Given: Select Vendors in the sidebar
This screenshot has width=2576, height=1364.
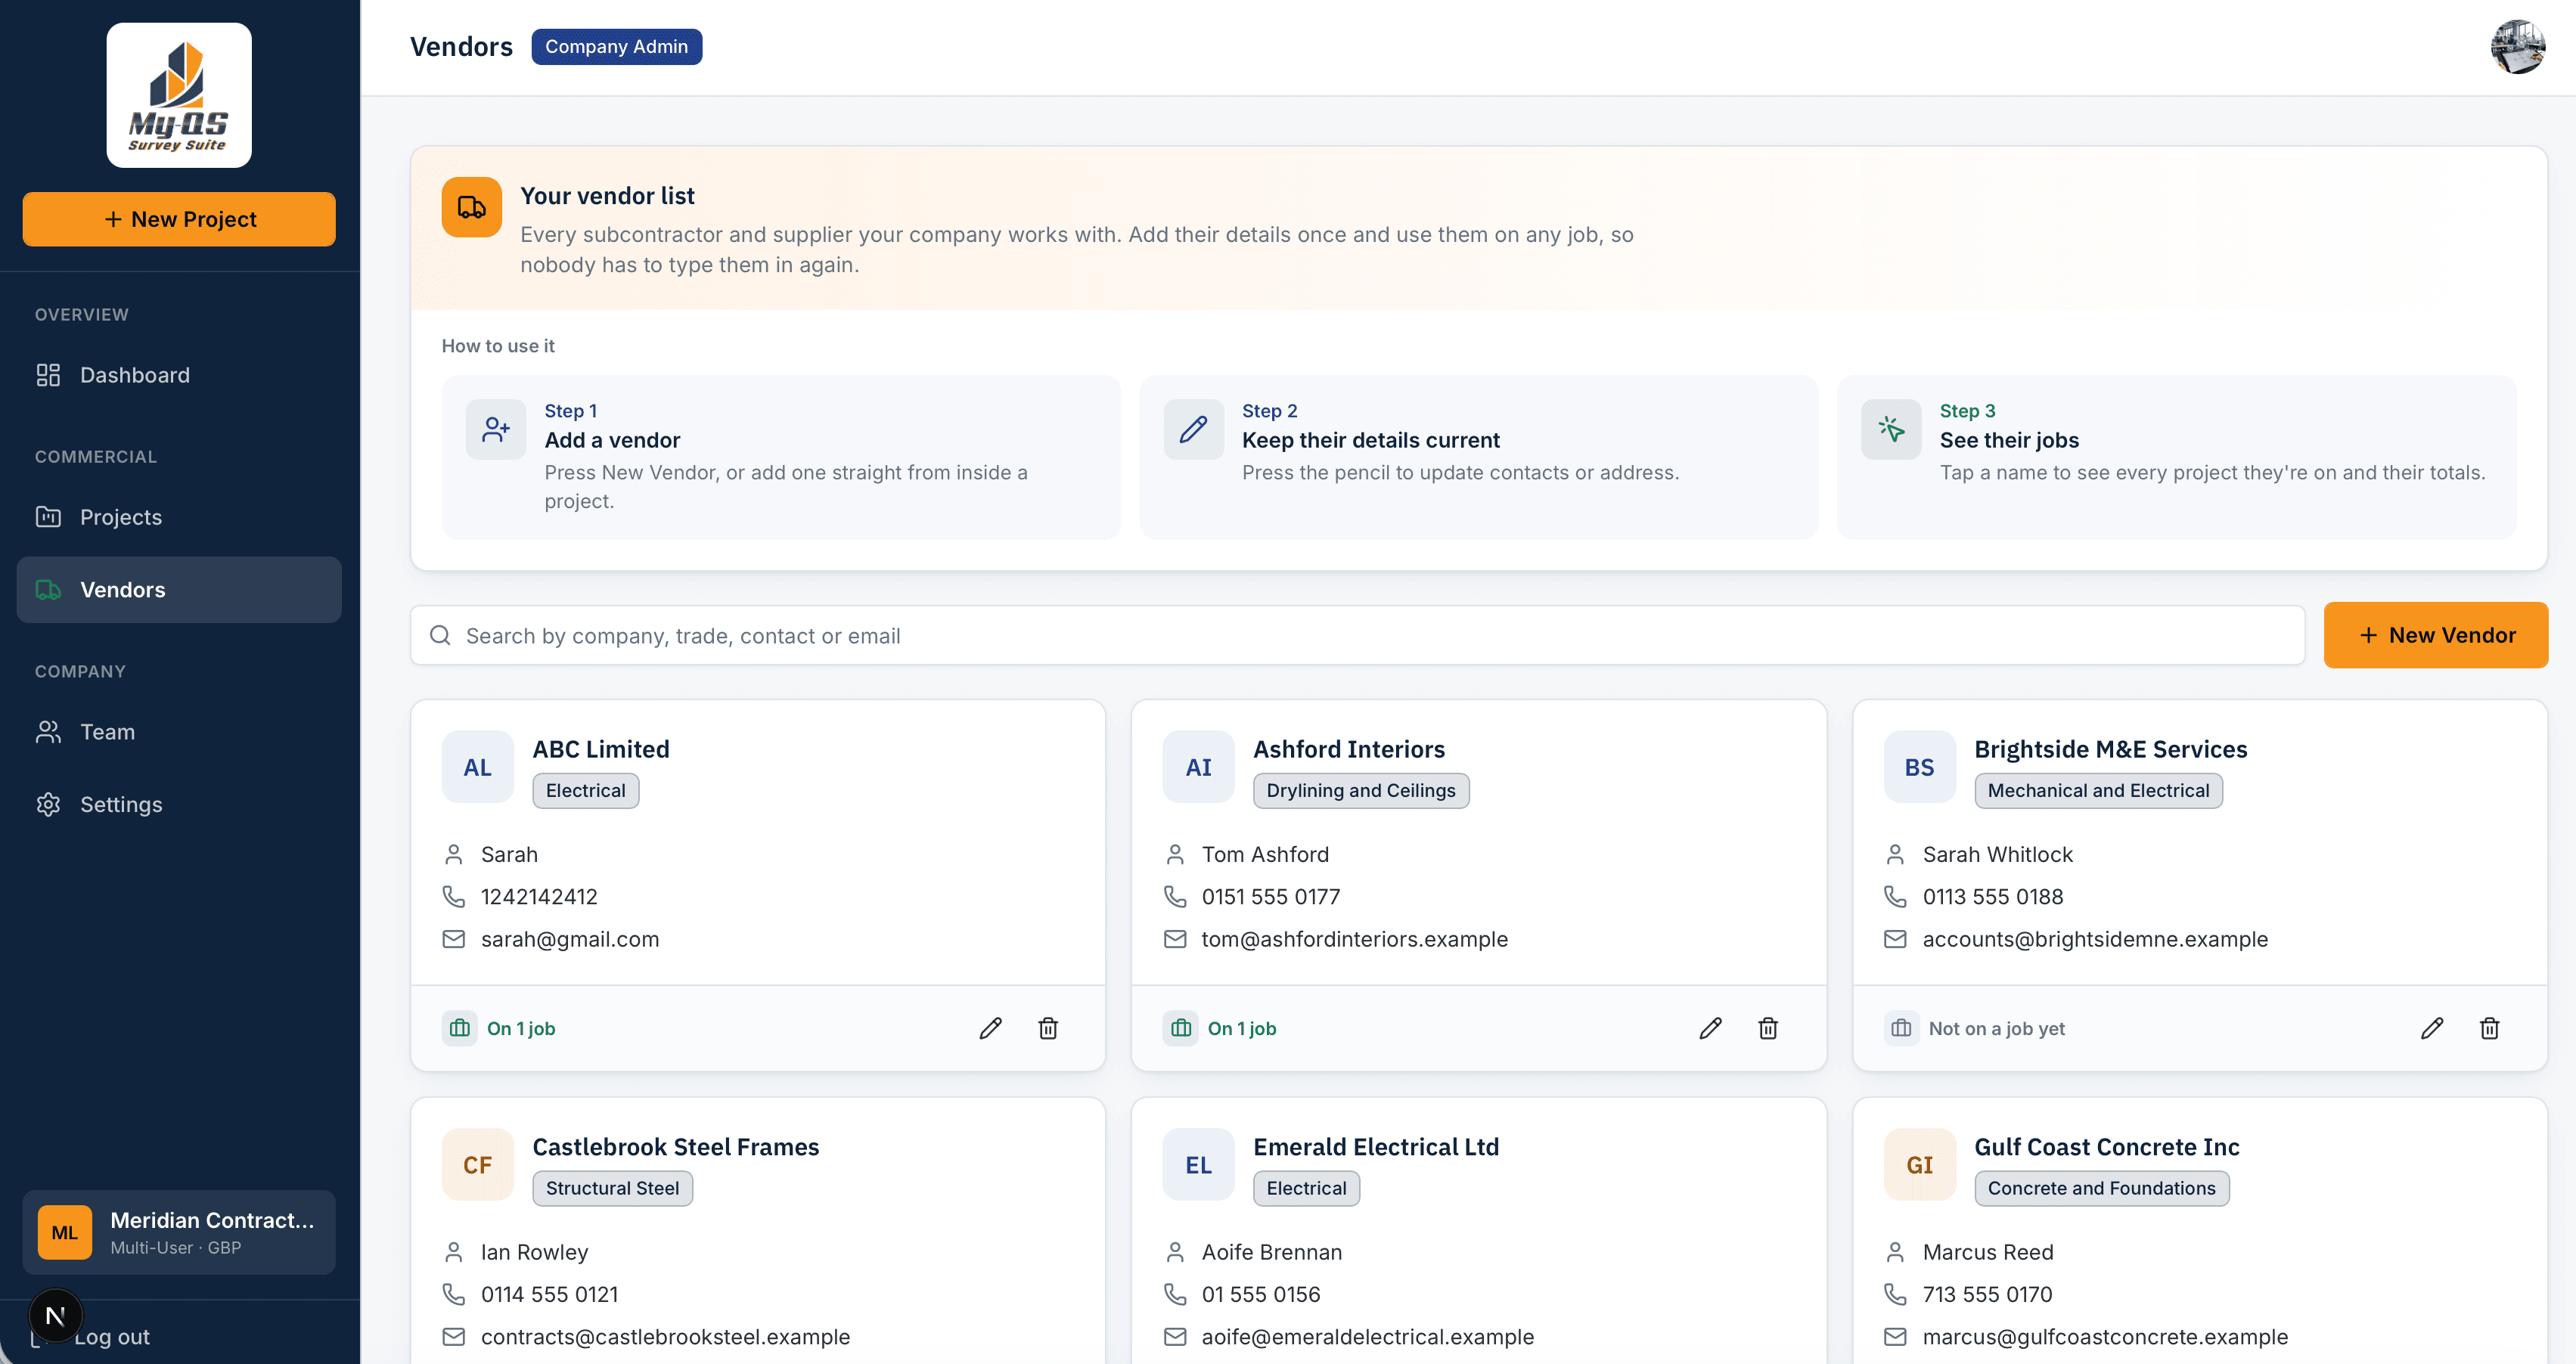Looking at the screenshot, I should (179, 590).
